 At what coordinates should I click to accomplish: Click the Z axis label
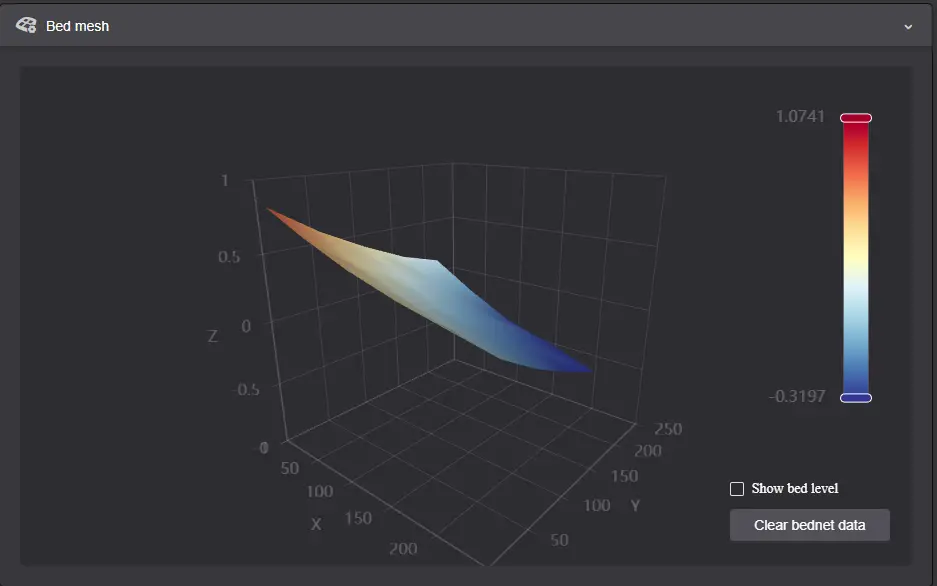[213, 336]
